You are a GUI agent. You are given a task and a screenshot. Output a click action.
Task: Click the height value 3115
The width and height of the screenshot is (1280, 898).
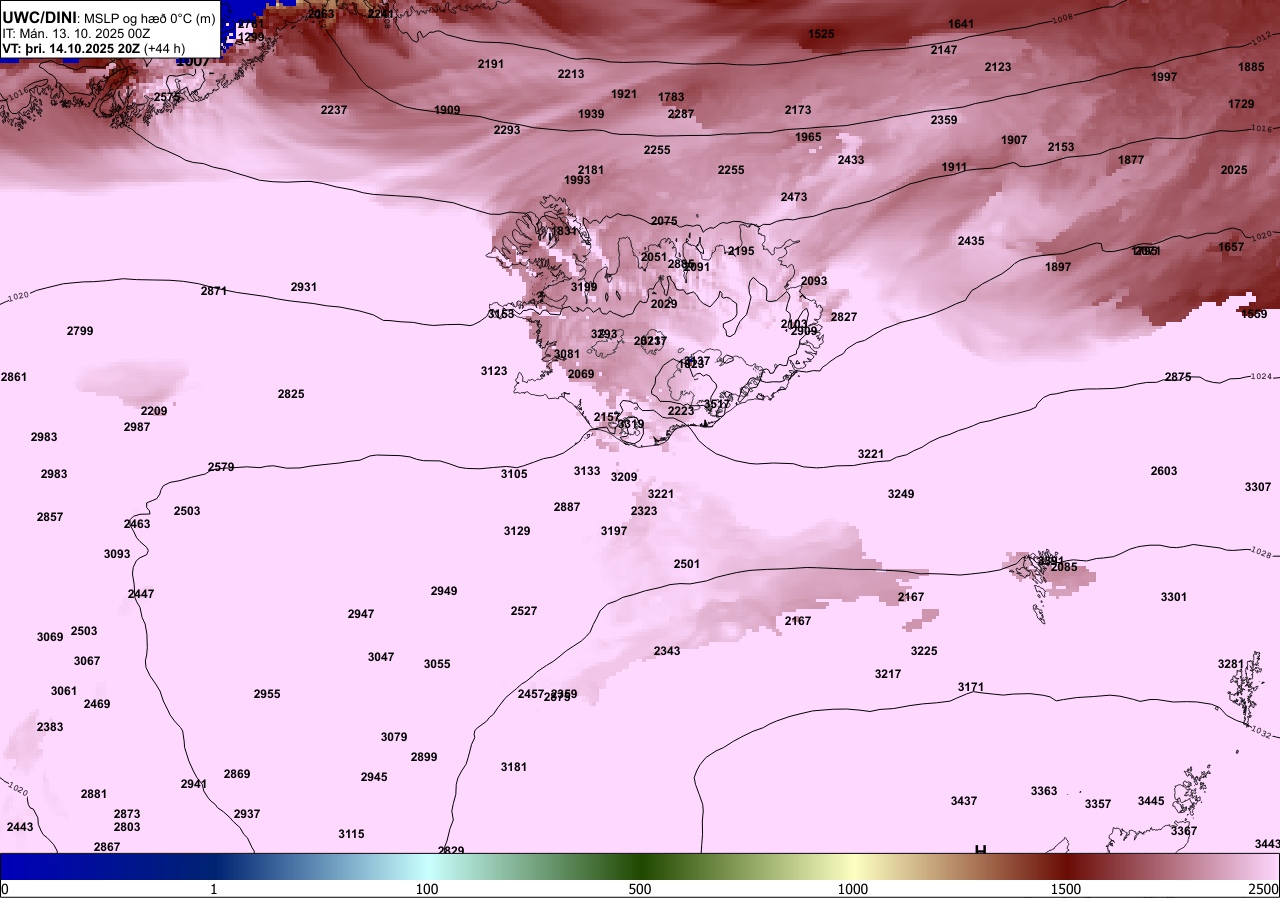(351, 834)
